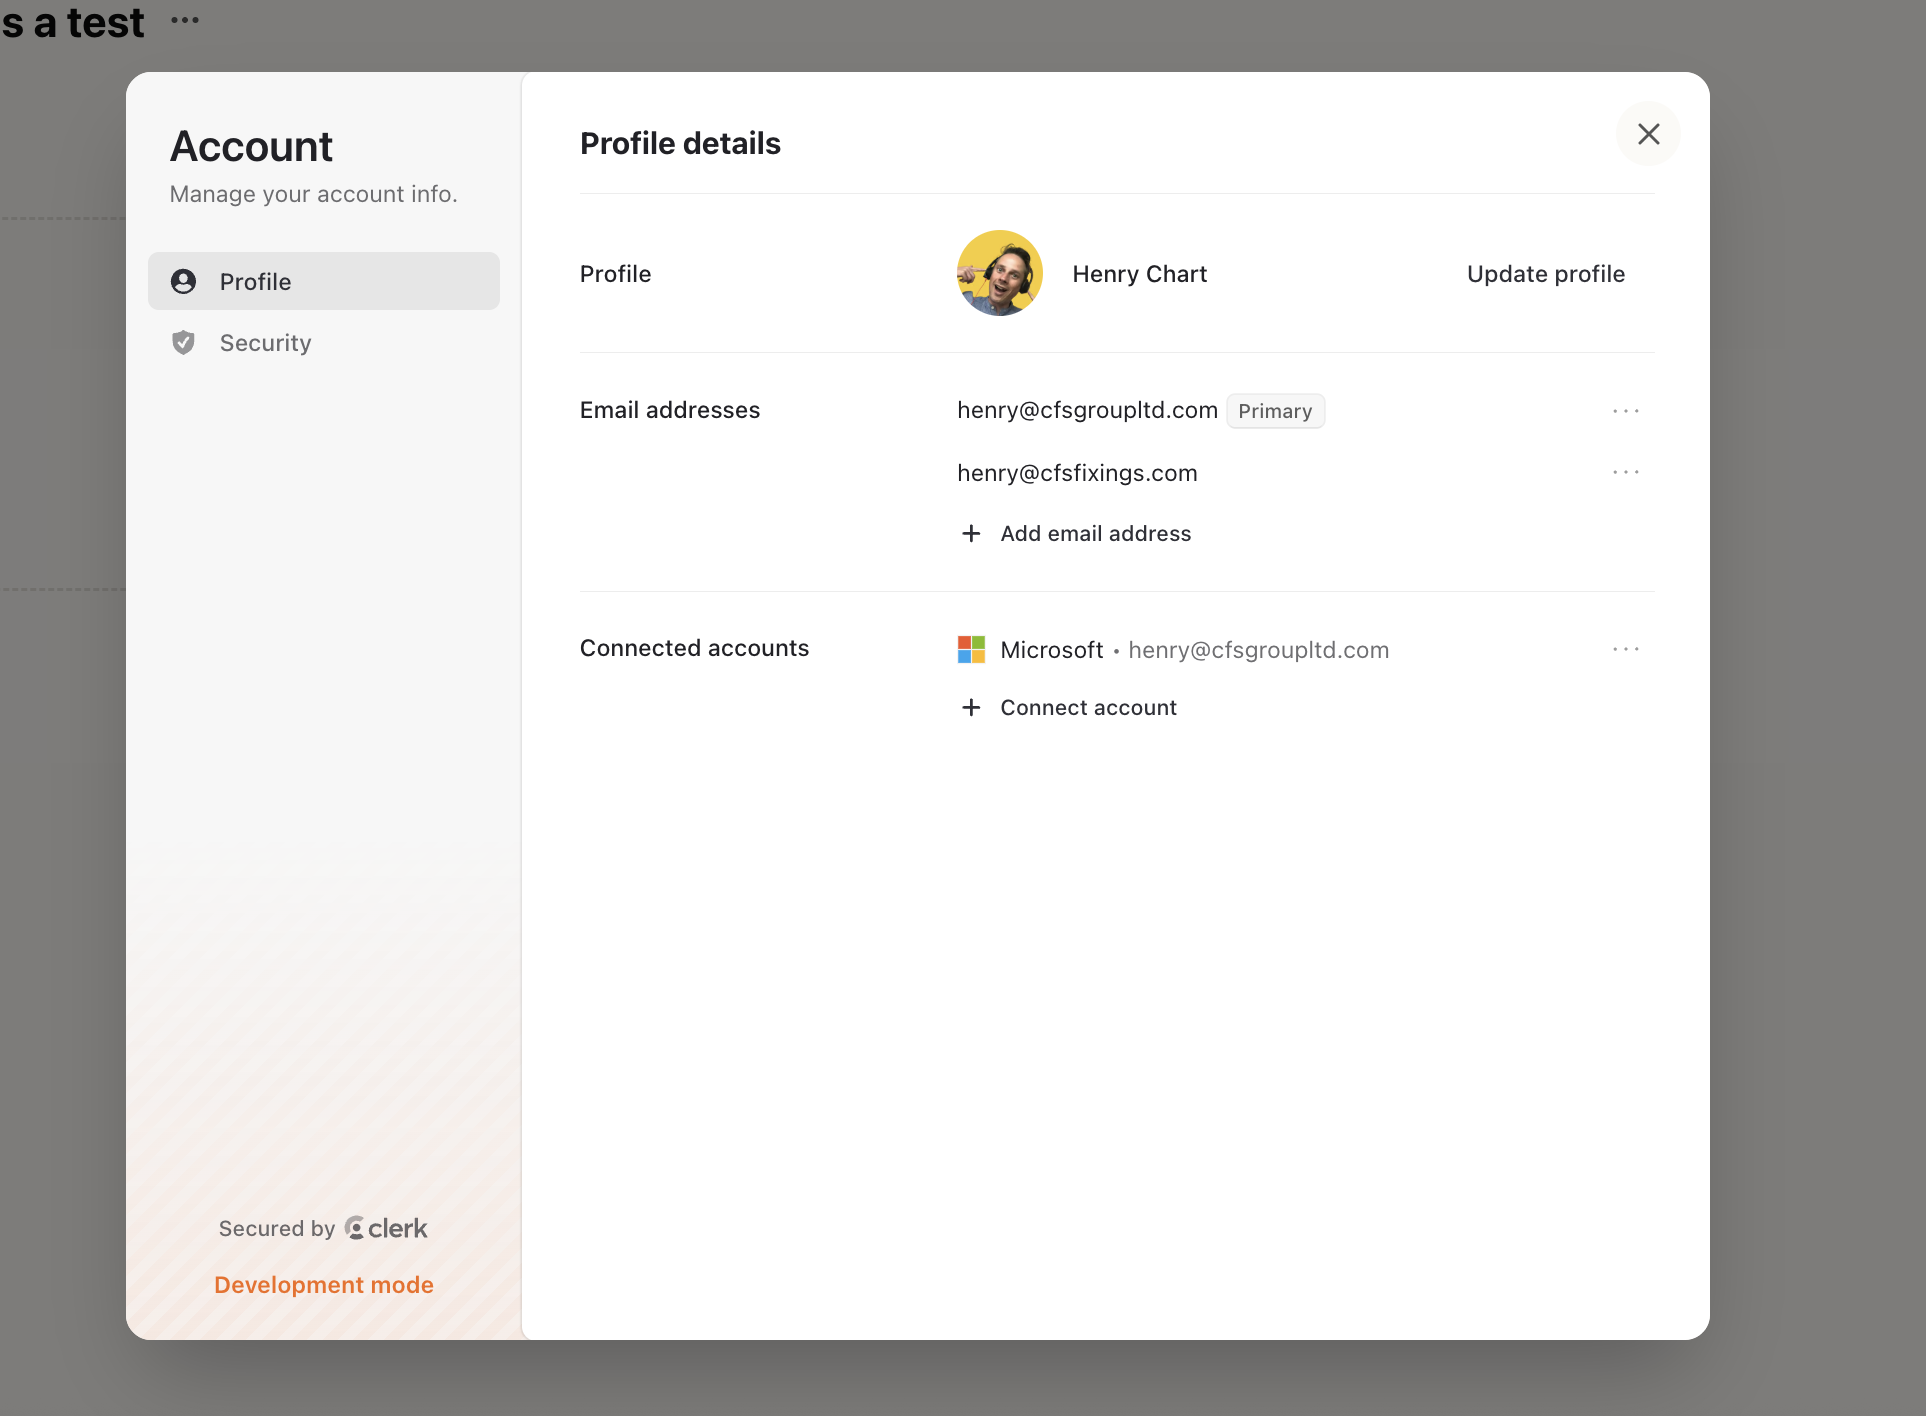Click Add email address
Image resolution: width=1926 pixels, height=1416 pixels.
coord(1095,534)
